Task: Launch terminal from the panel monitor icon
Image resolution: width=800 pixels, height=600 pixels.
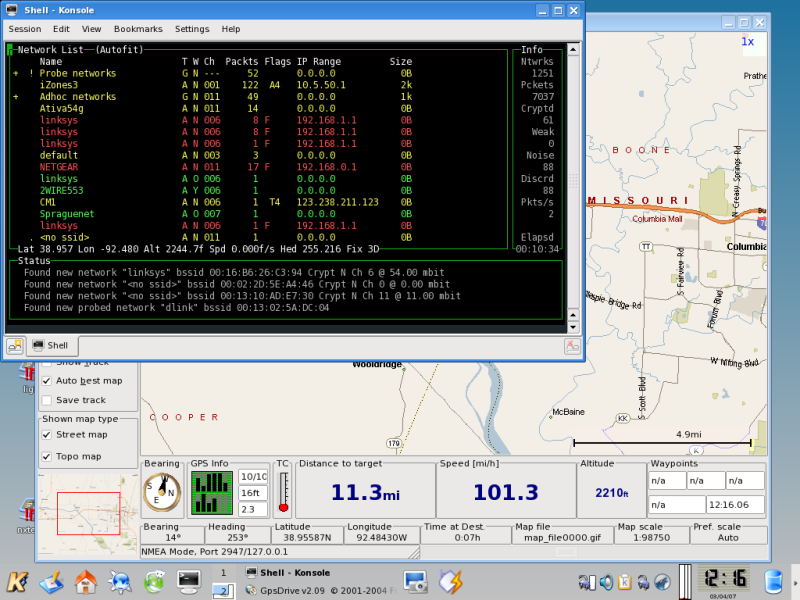Action: (188, 582)
